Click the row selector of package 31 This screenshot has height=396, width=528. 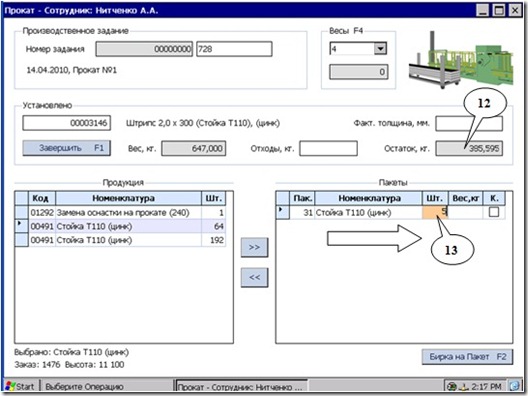point(283,212)
